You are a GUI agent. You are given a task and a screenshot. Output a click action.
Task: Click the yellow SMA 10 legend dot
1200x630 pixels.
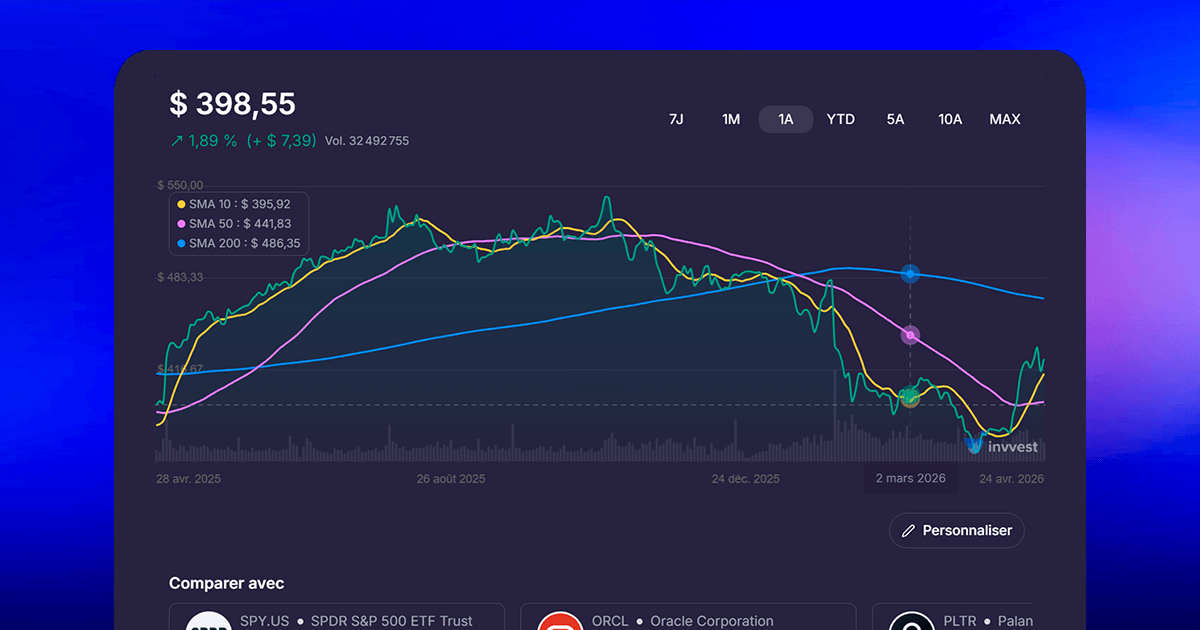[x=181, y=204]
